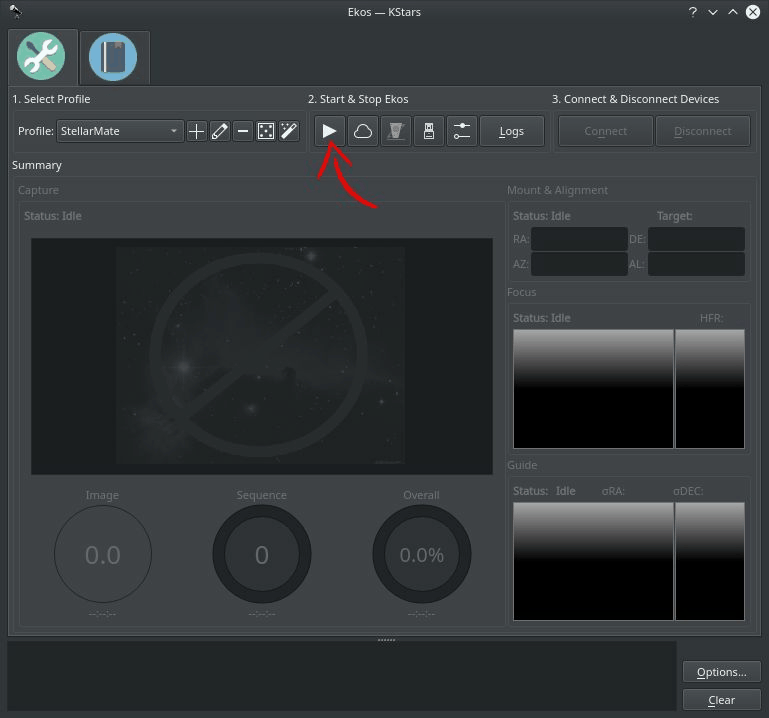Add a new profile with plus icon
769x718 pixels.
196,131
